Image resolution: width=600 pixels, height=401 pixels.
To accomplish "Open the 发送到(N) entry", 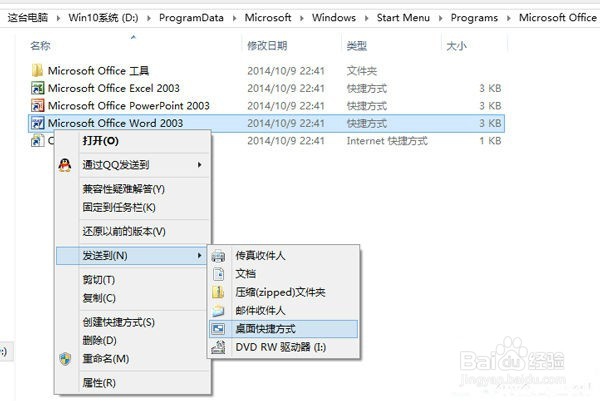I will [131, 256].
